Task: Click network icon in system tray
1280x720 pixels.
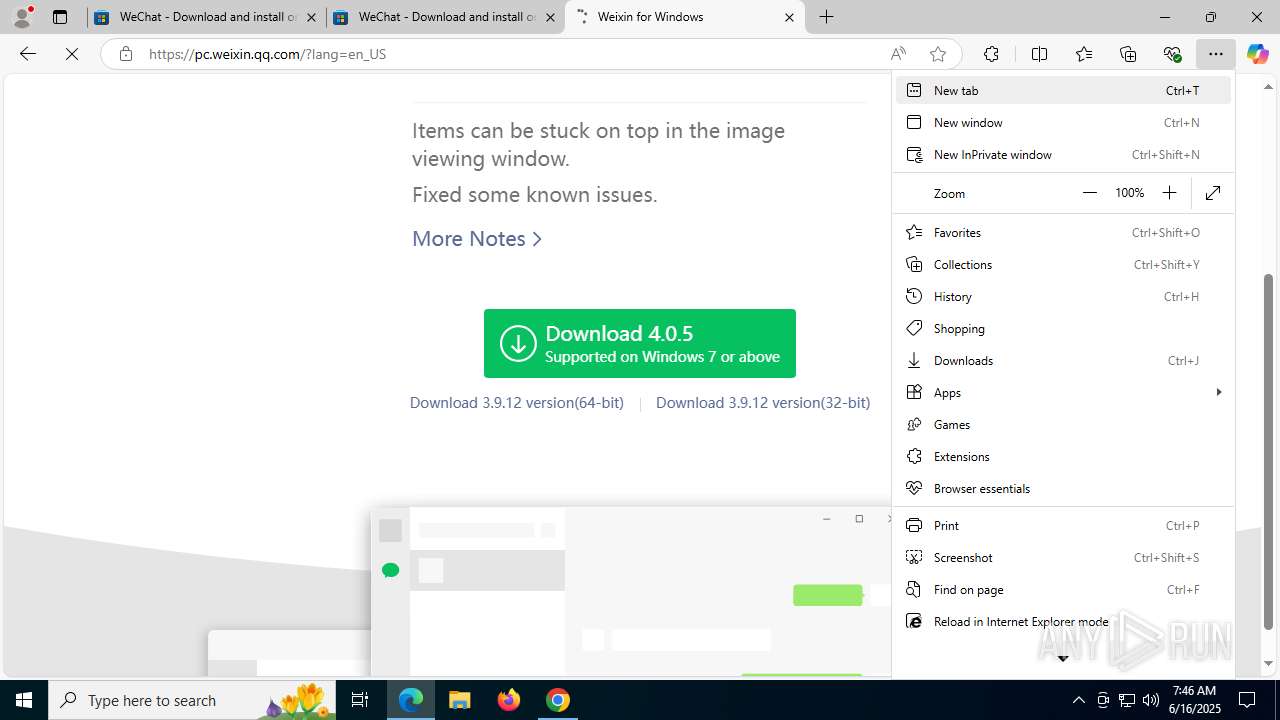Action: tap(1126, 700)
